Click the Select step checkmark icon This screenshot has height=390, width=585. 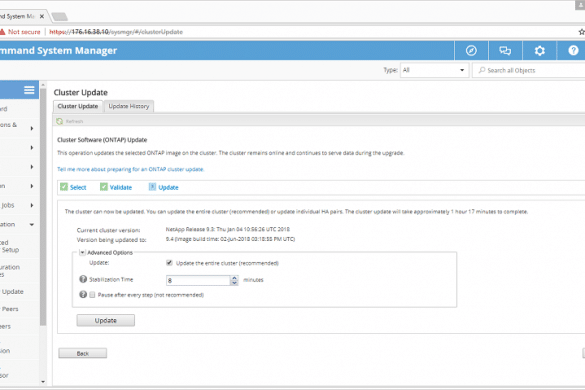pyautogui.click(x=64, y=187)
